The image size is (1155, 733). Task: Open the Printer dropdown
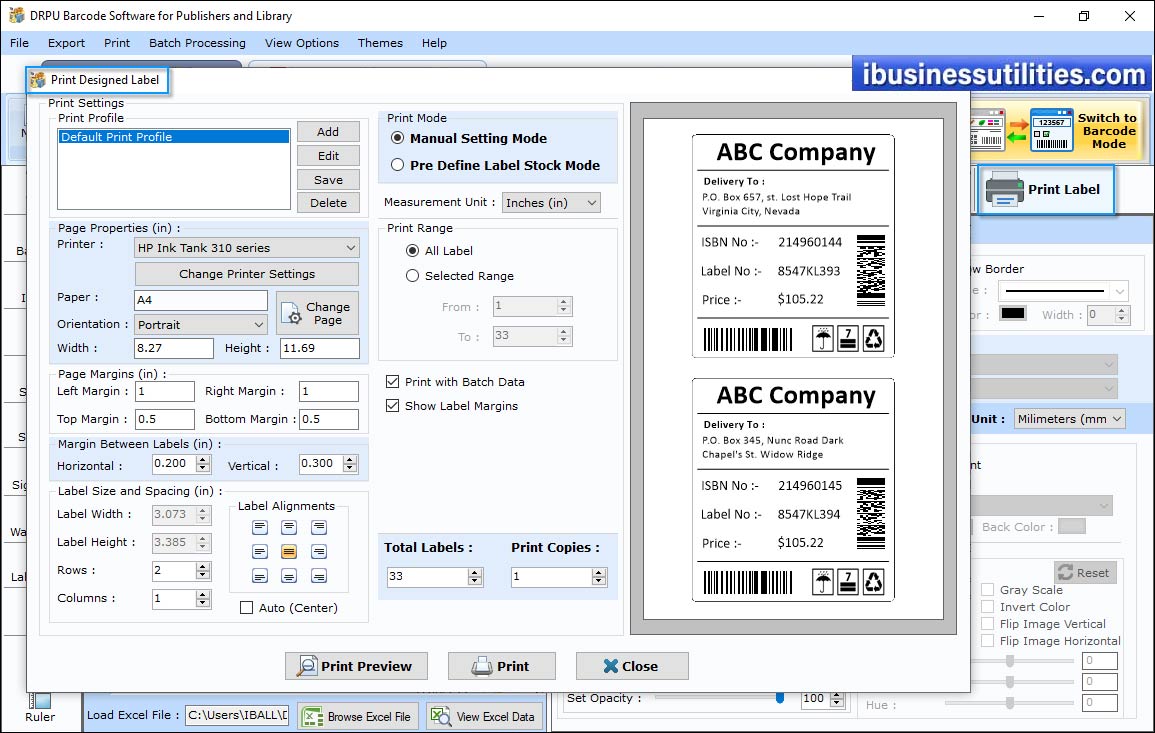pyautogui.click(x=247, y=248)
